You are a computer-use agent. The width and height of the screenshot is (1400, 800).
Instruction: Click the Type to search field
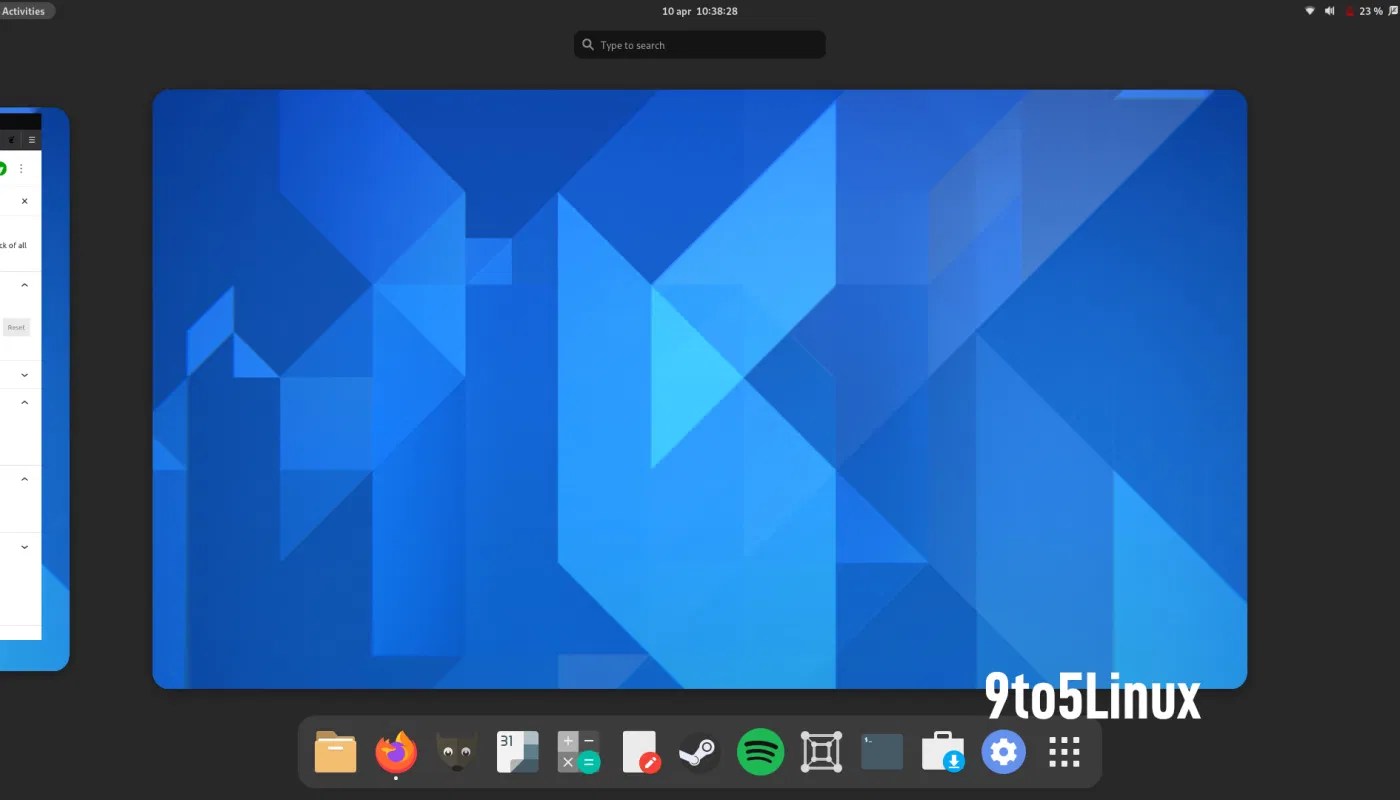[698, 44]
